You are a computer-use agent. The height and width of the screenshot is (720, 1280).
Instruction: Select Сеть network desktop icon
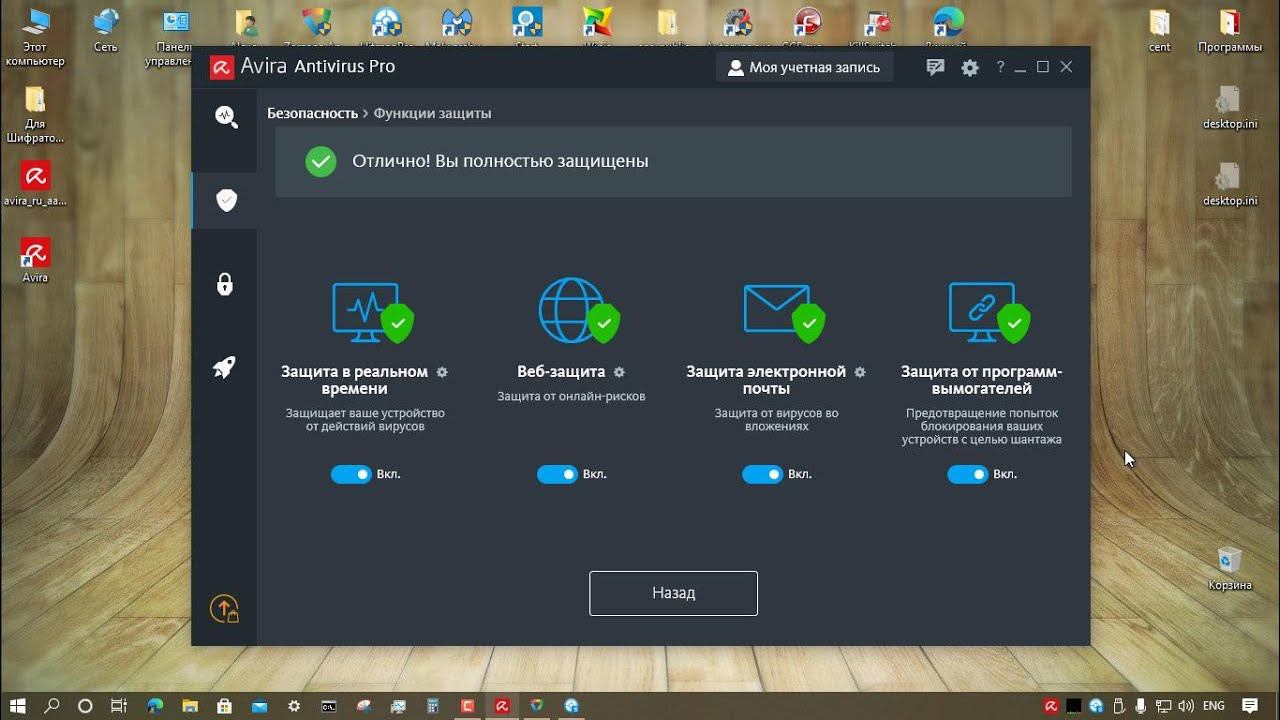pos(105,31)
